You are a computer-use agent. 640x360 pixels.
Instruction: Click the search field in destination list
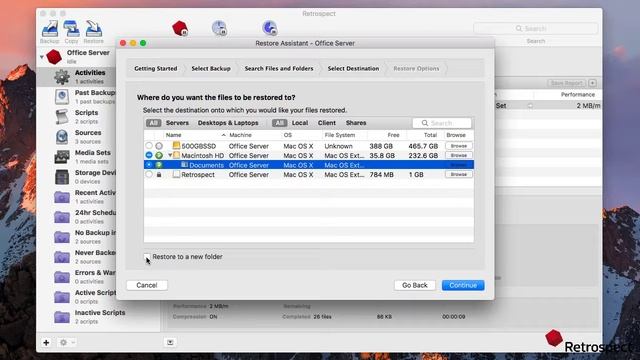[x=442, y=123]
